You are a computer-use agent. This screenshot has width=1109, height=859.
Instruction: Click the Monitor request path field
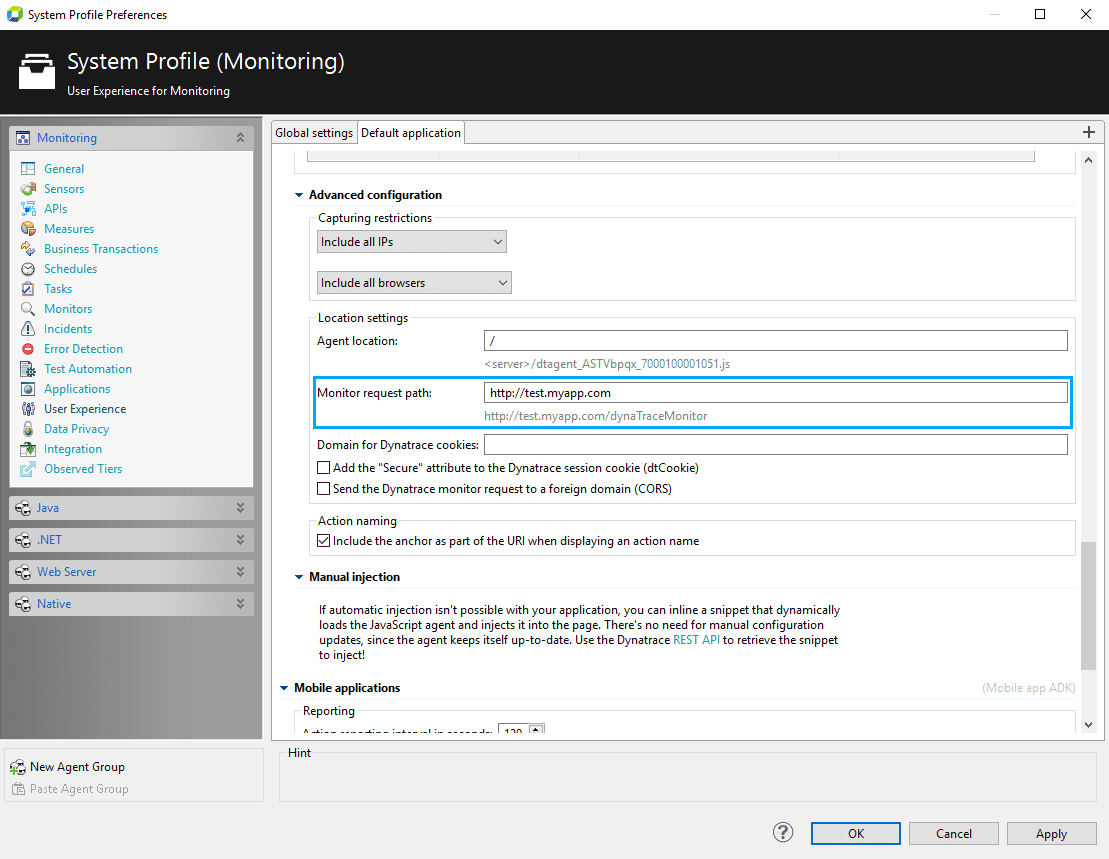(x=776, y=393)
